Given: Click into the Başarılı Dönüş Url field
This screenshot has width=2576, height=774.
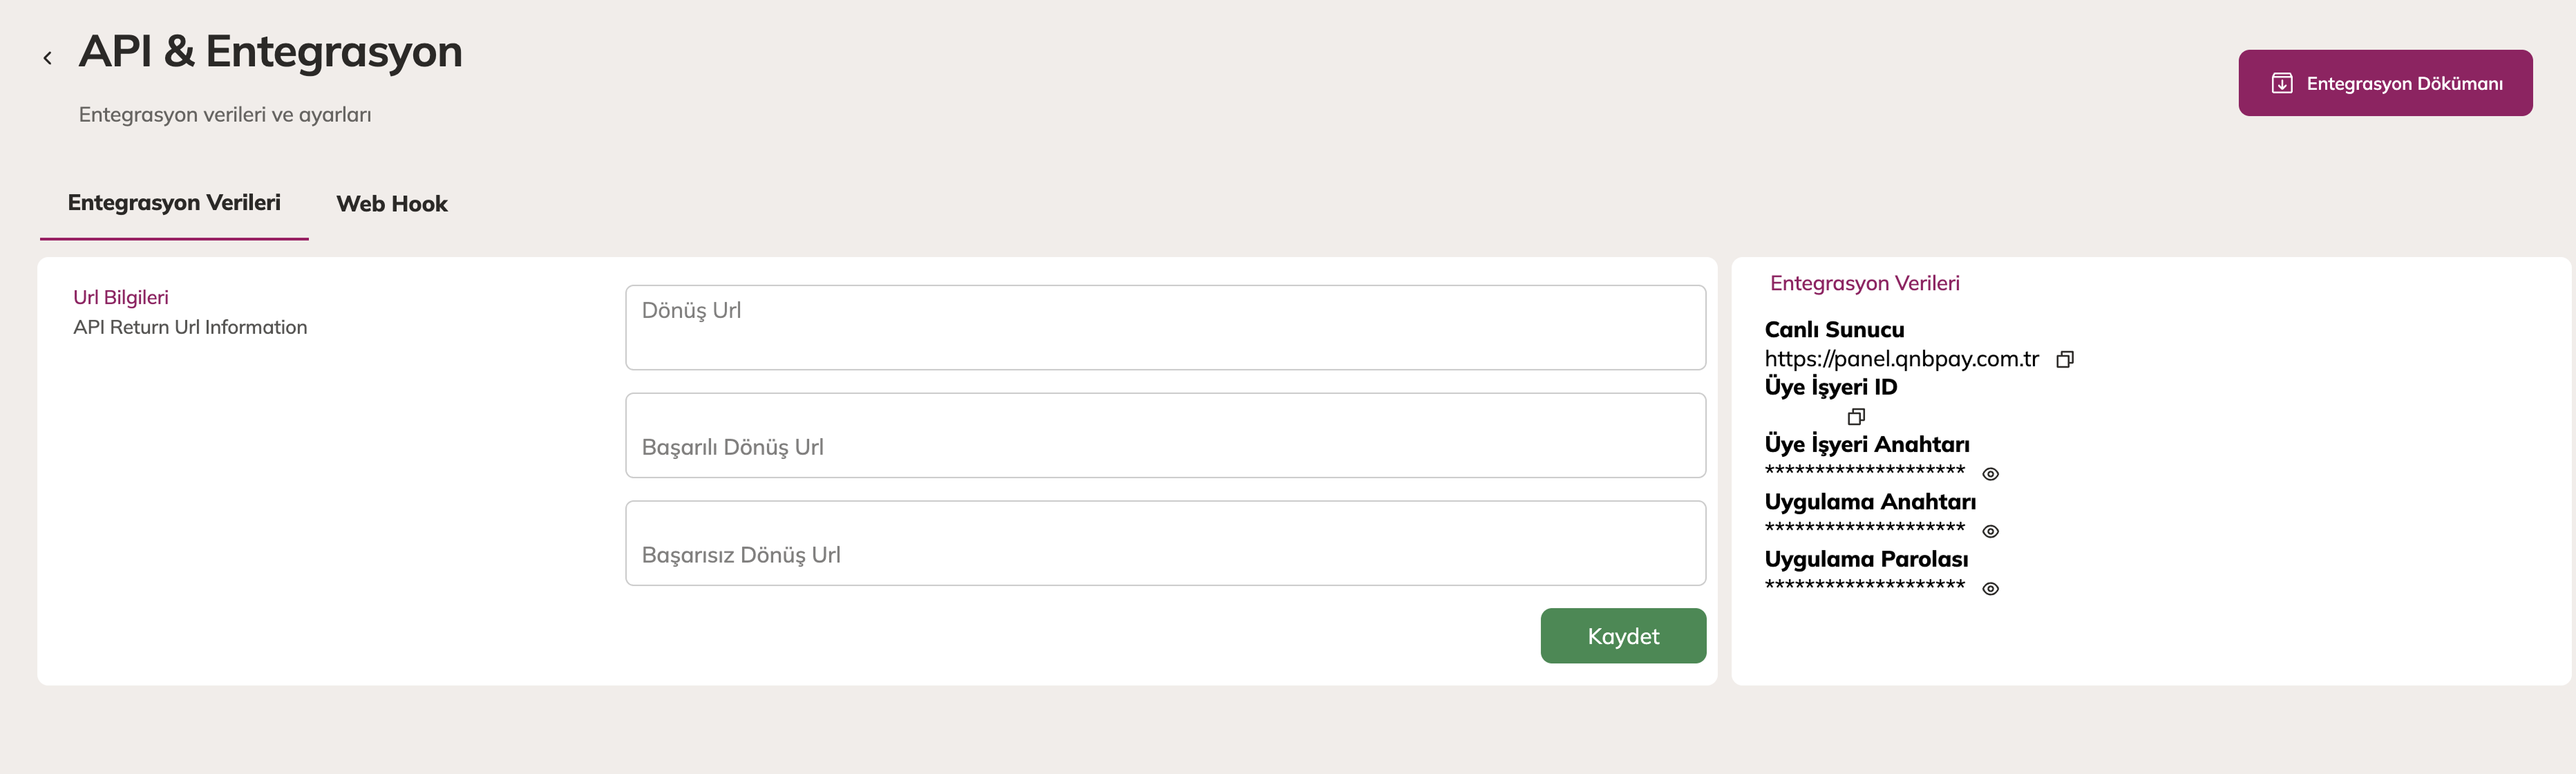Looking at the screenshot, I should 1164,436.
